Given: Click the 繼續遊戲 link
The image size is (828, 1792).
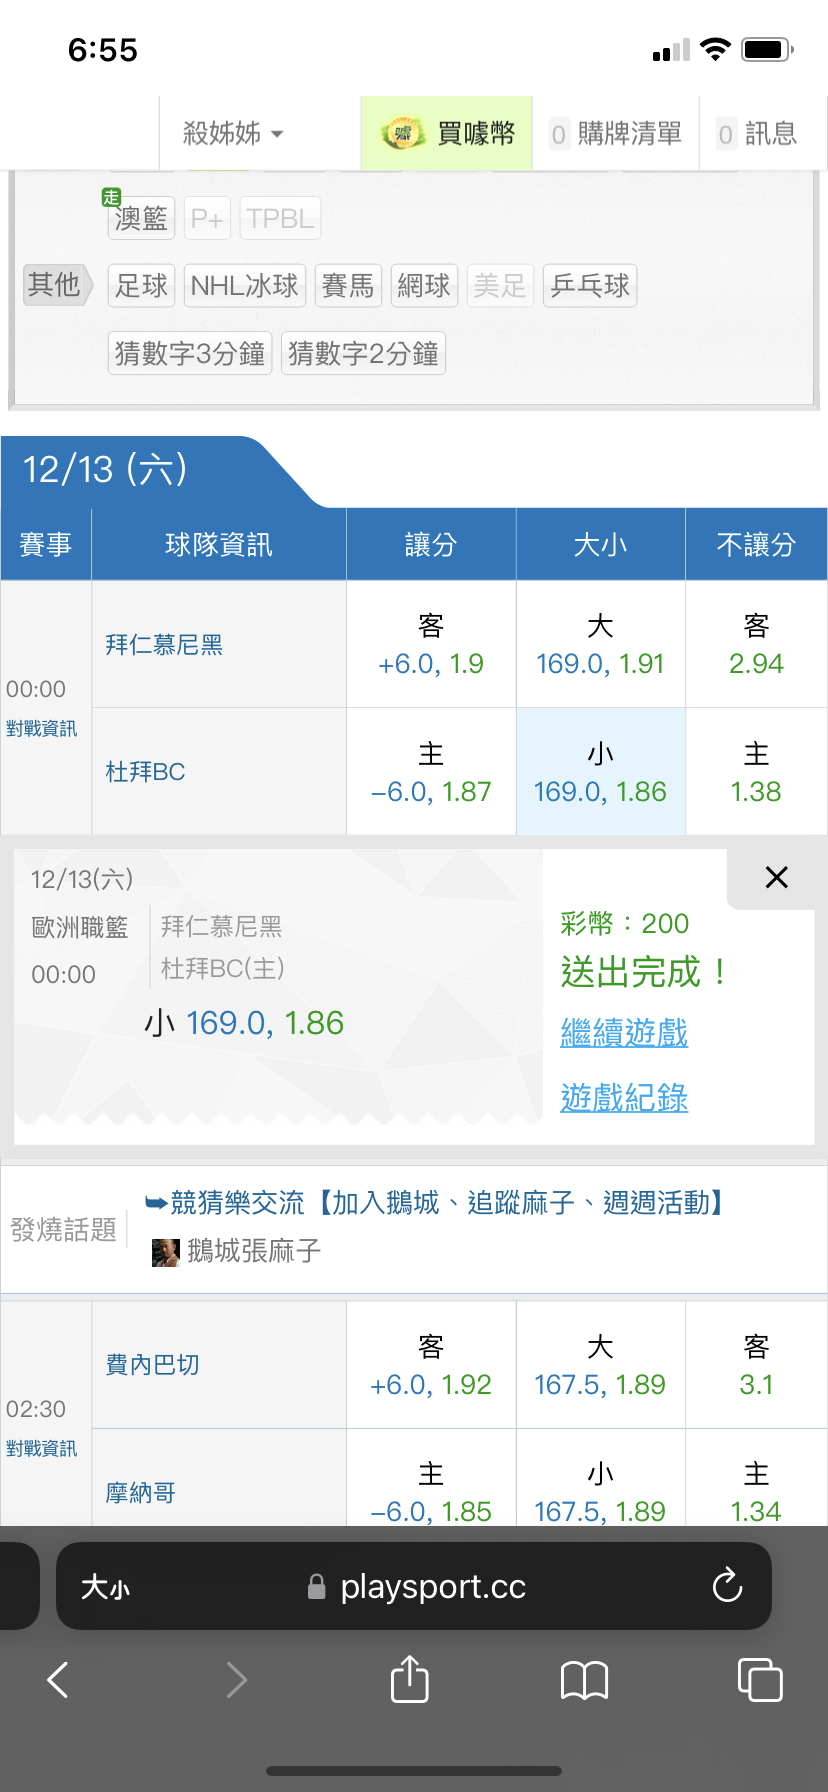Looking at the screenshot, I should [624, 1032].
